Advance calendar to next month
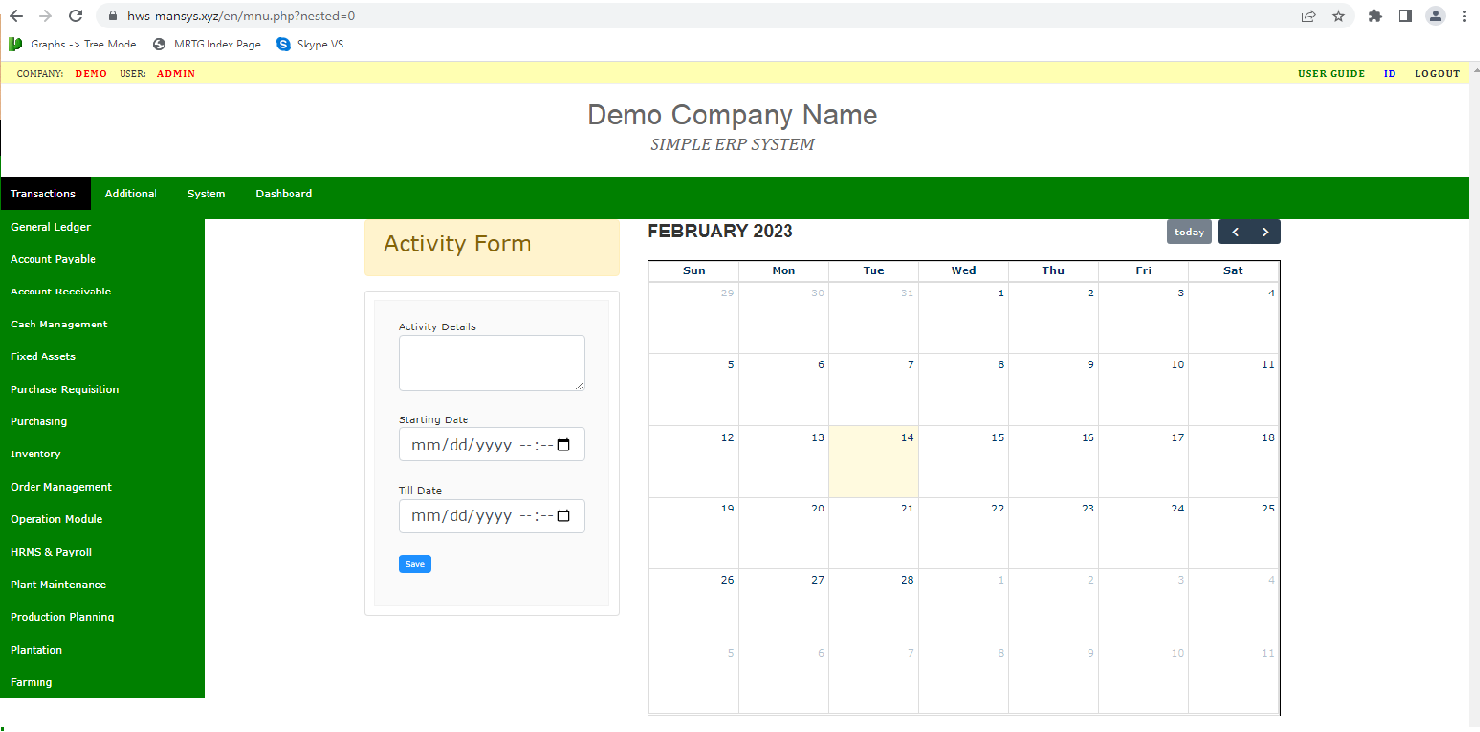The width and height of the screenshot is (1480, 732). [x=1265, y=232]
